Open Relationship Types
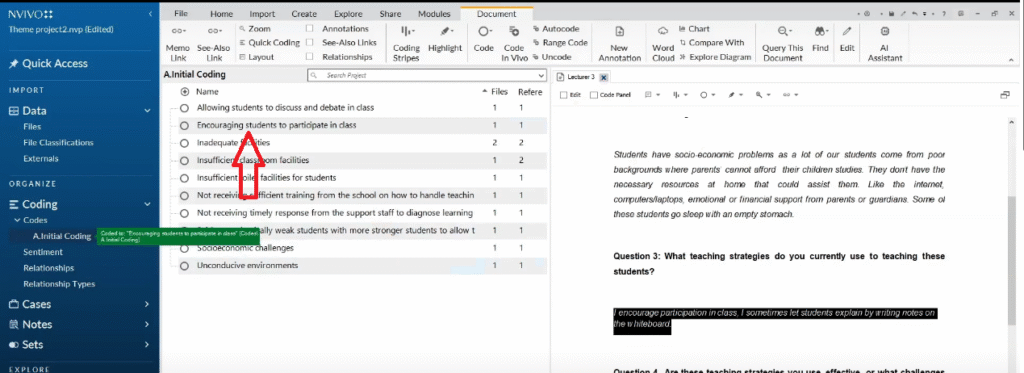The height and width of the screenshot is (373, 1024). (x=59, y=284)
